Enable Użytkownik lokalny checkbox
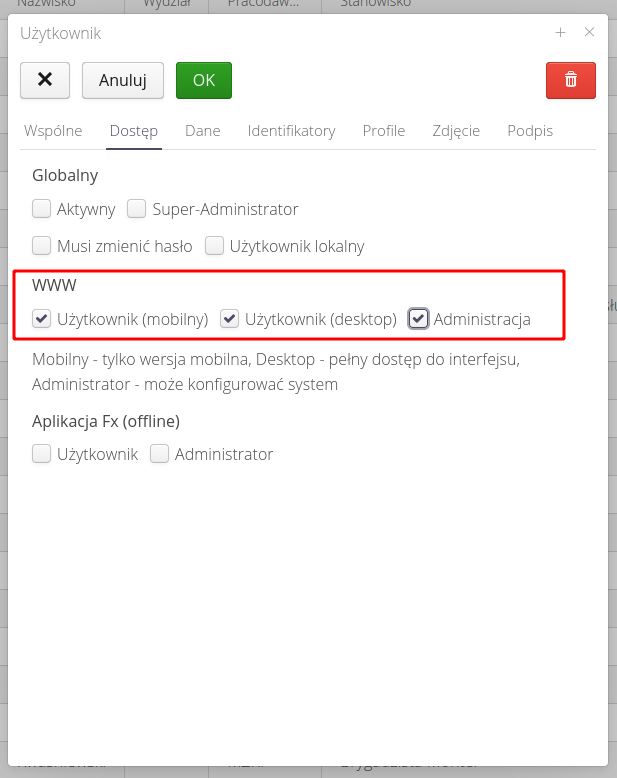617x778 pixels. pyautogui.click(x=214, y=246)
